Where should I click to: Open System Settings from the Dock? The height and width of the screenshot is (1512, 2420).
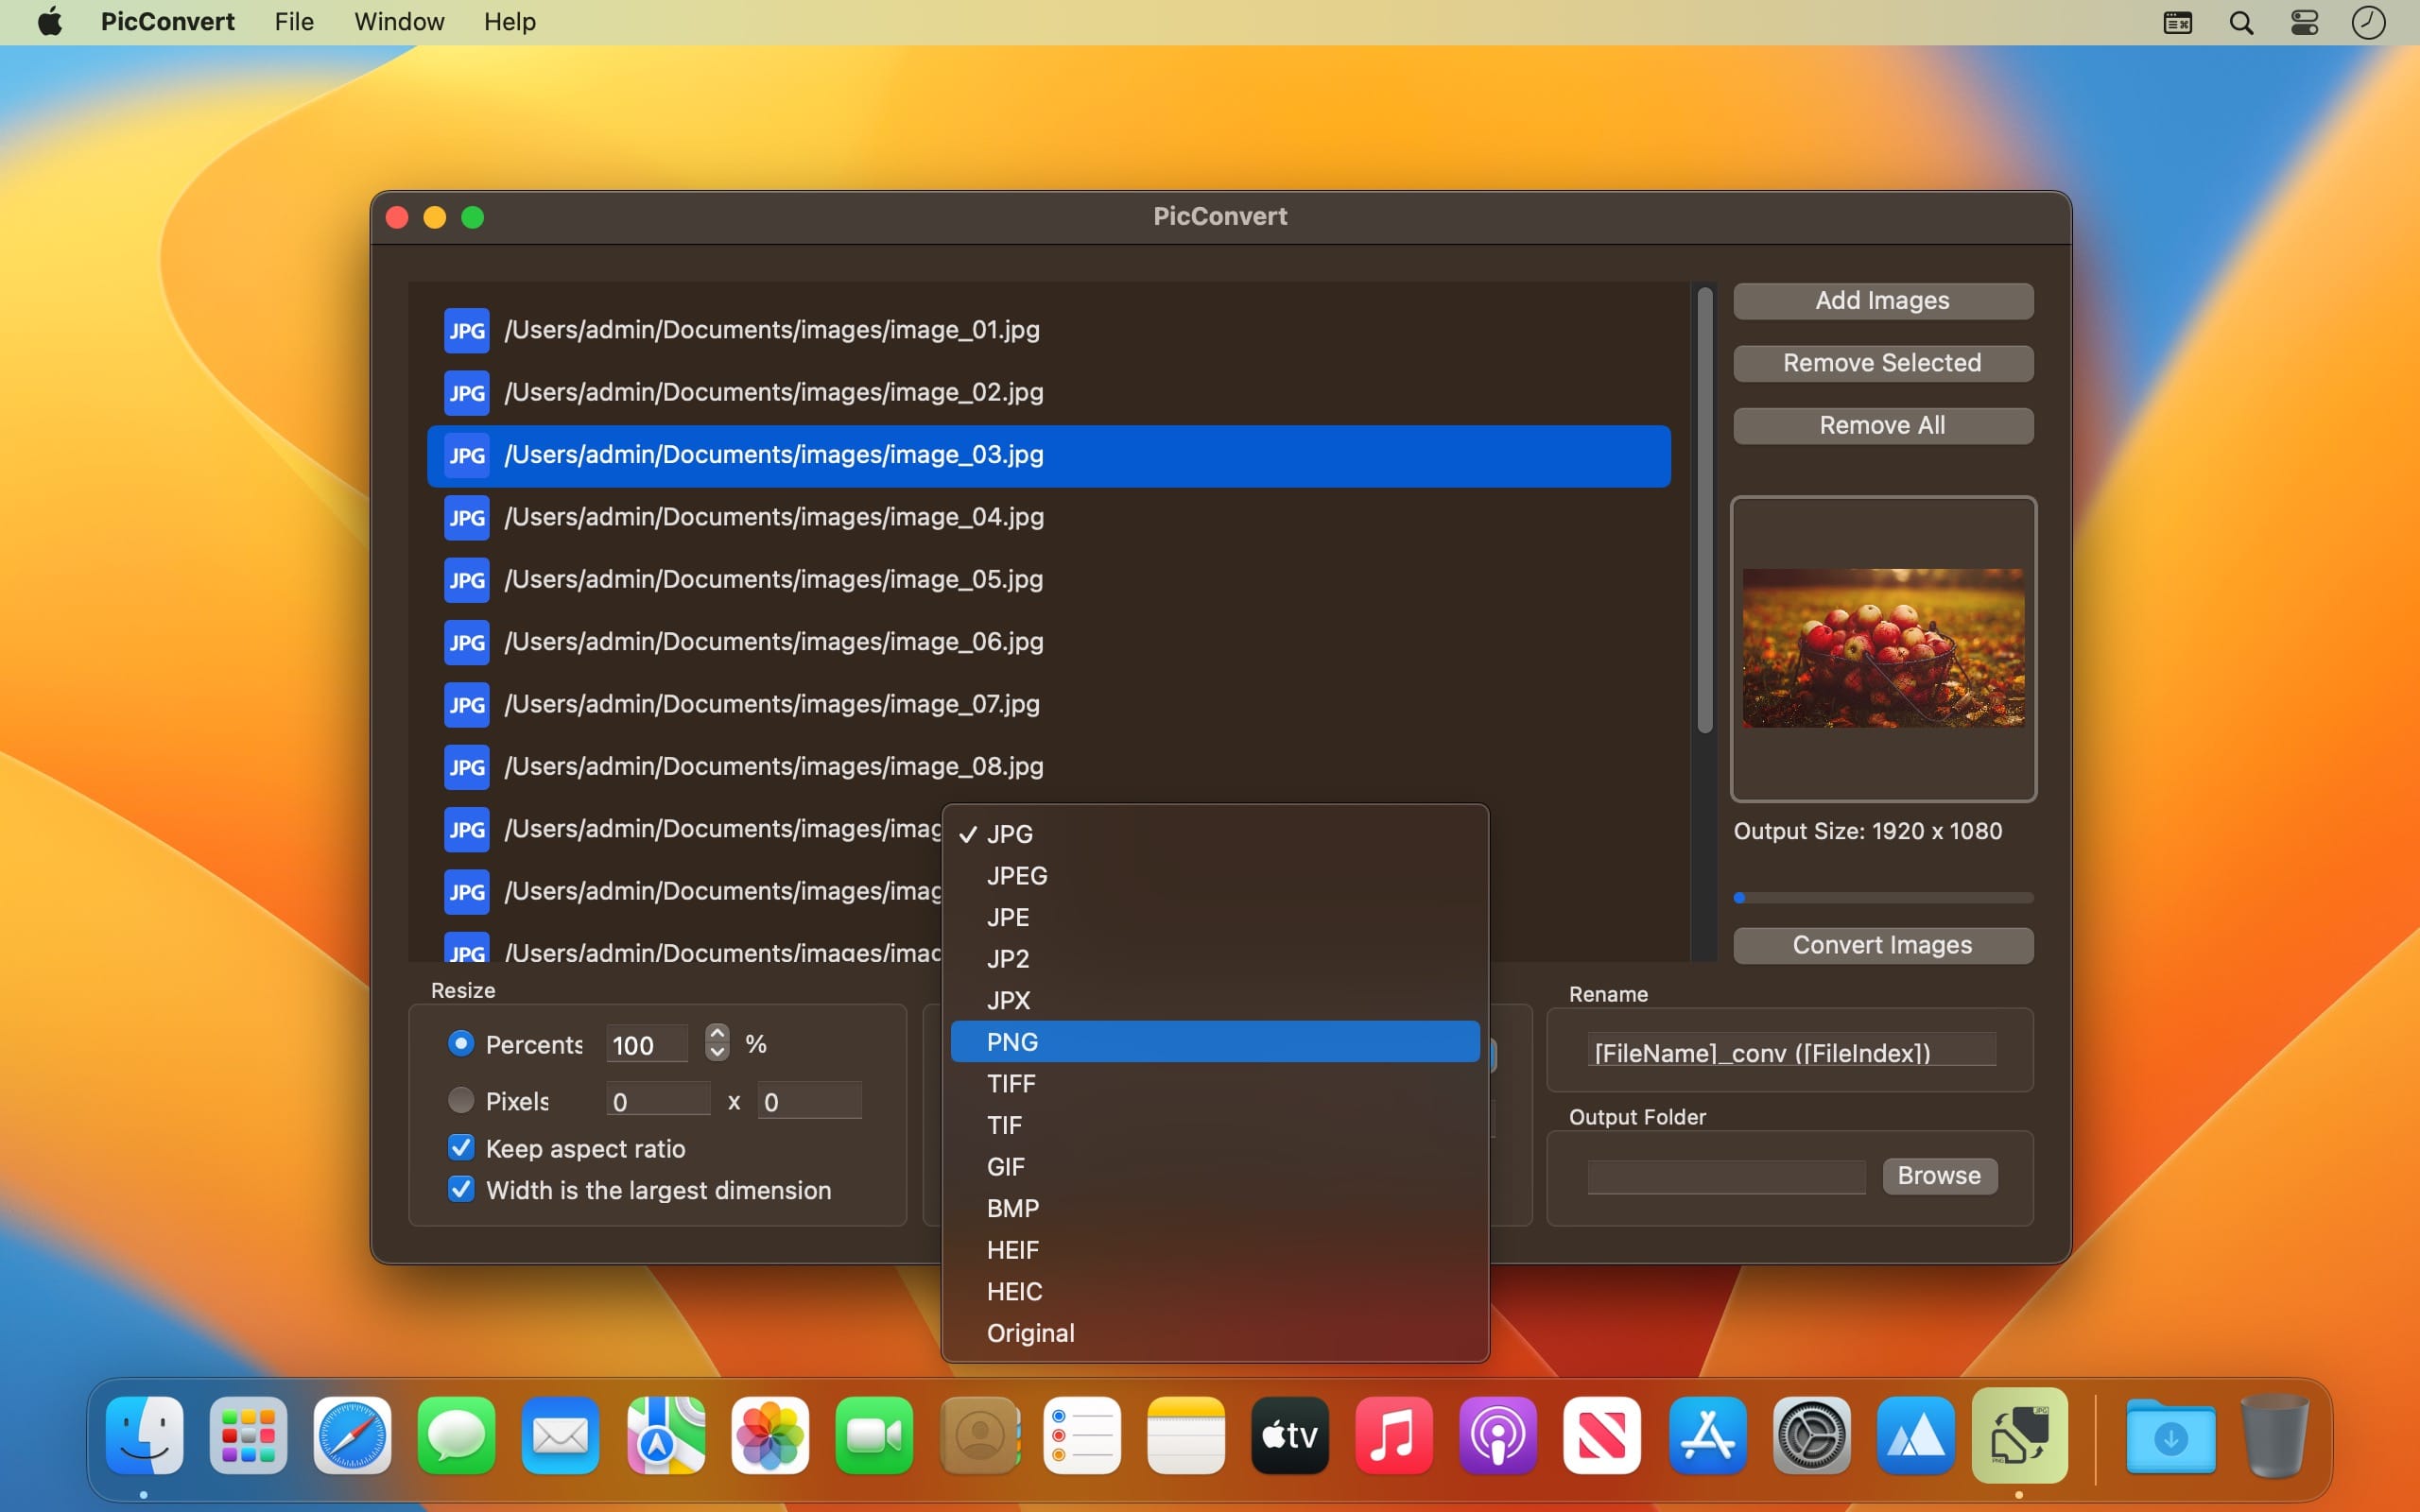[x=1811, y=1435]
